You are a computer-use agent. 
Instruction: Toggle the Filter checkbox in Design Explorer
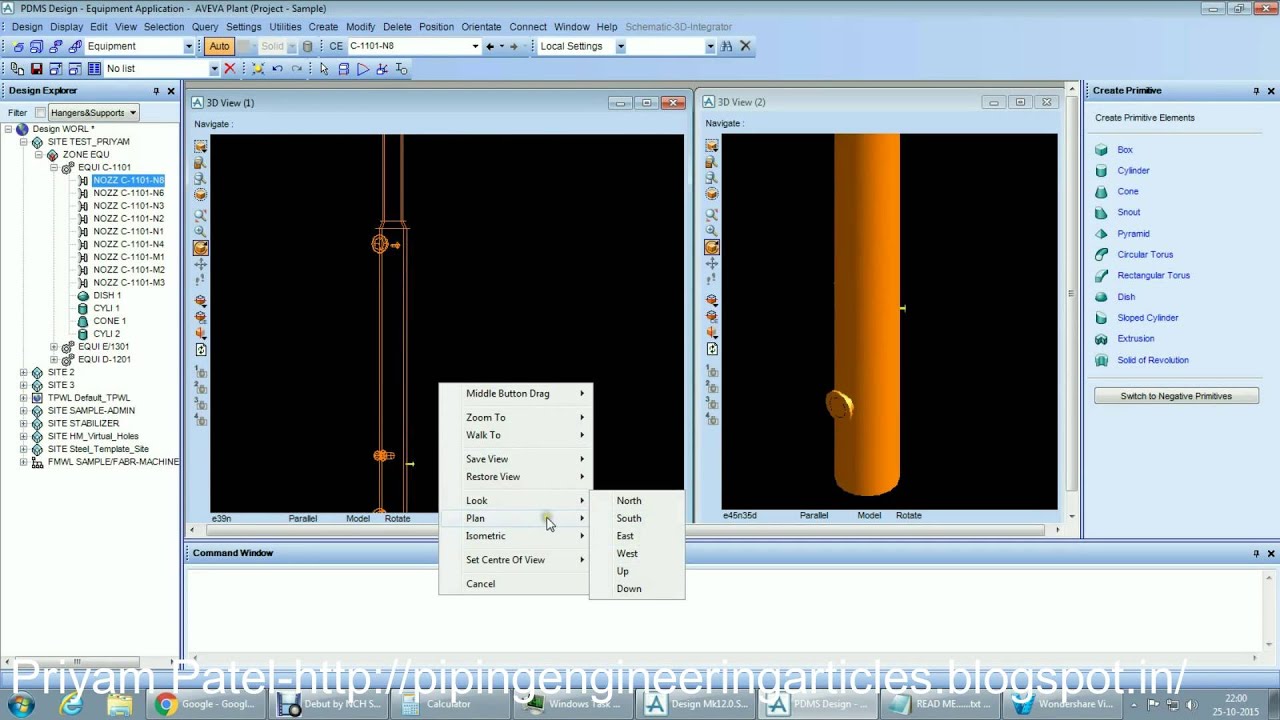40,113
